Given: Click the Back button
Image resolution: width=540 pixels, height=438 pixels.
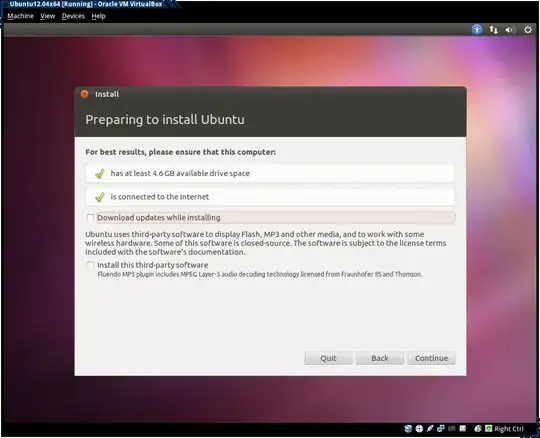Looking at the screenshot, I should click(x=380, y=358).
